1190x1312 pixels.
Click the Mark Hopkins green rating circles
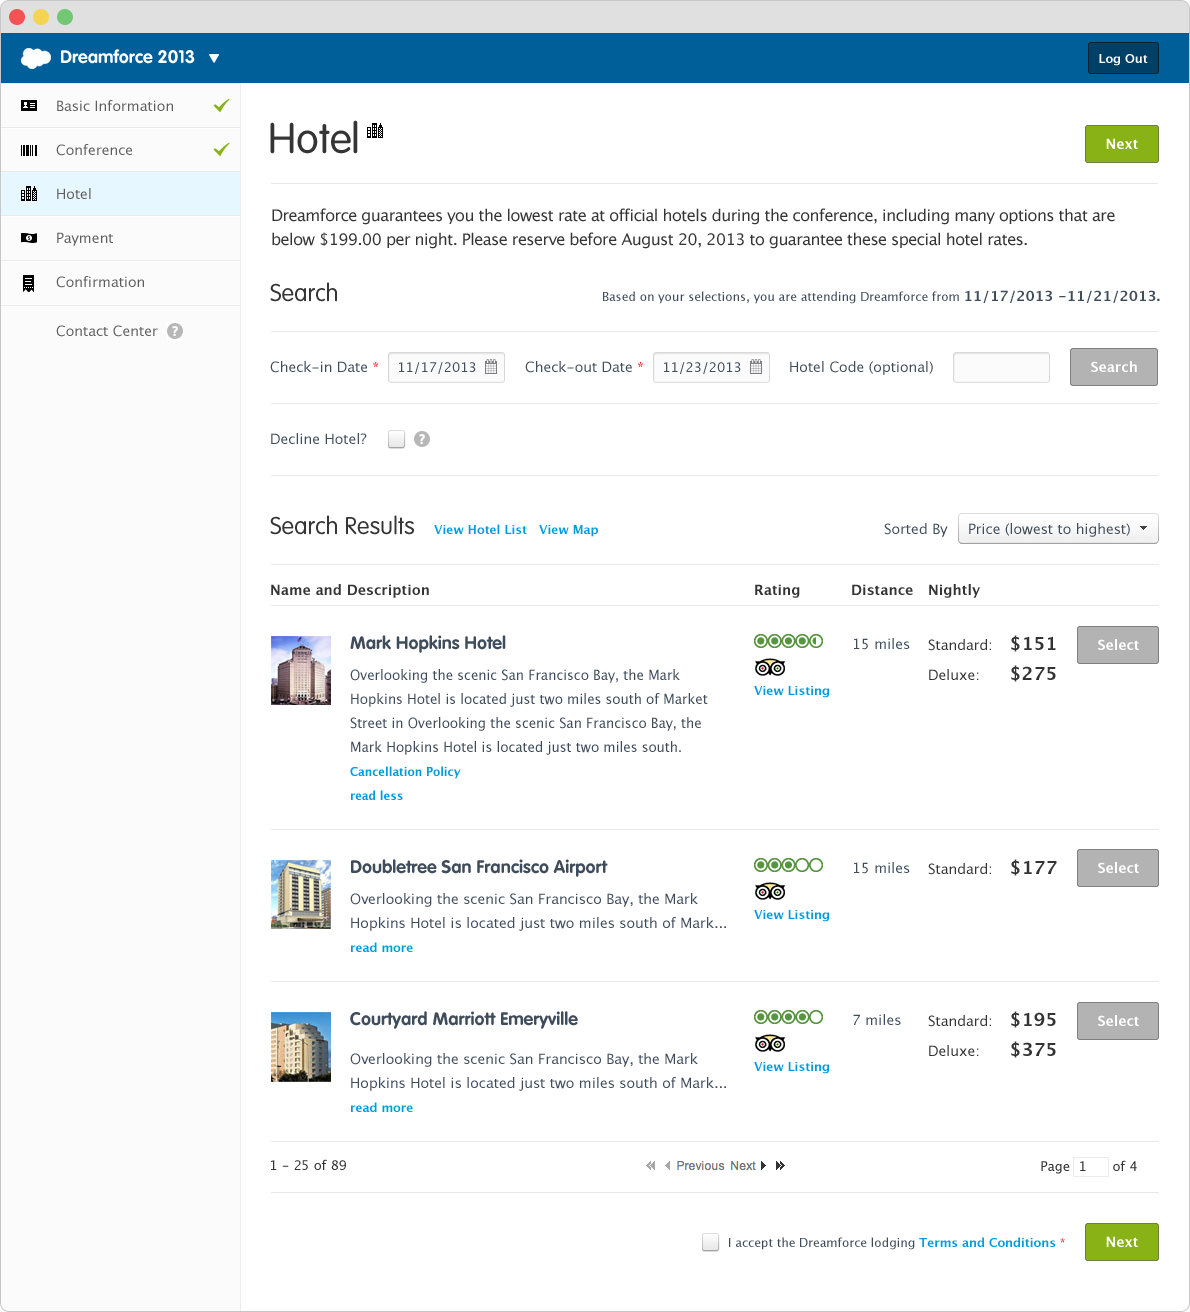[789, 641]
